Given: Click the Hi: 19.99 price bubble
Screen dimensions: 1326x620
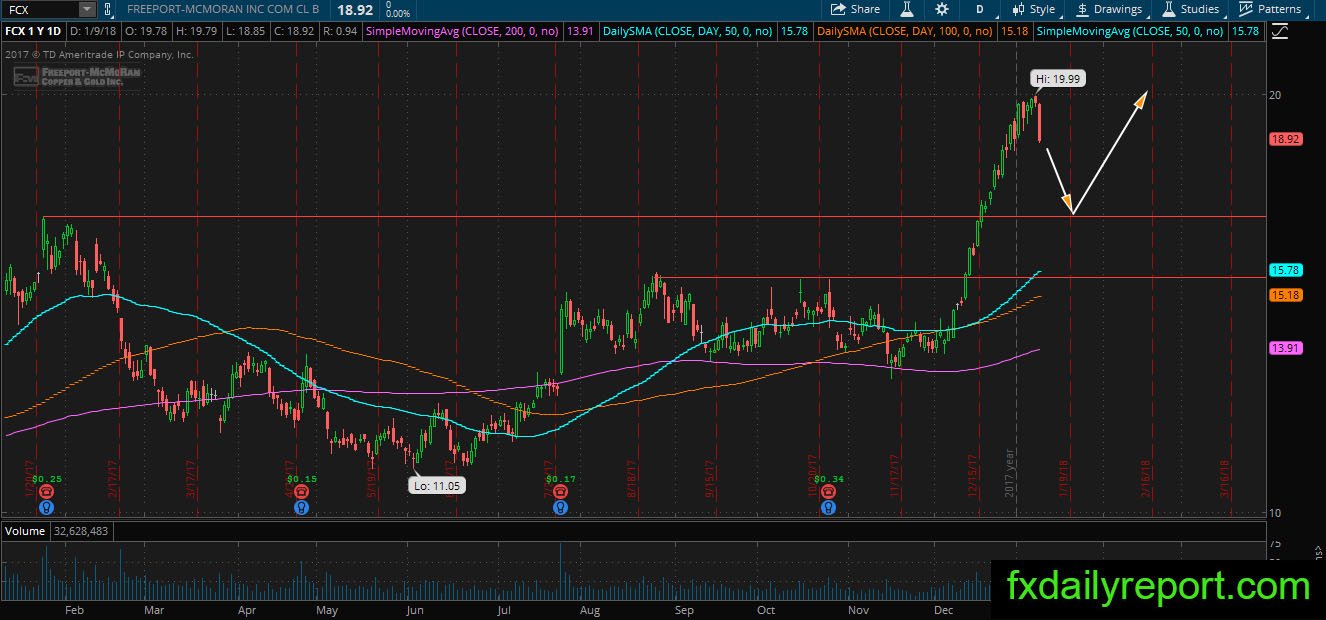Looking at the screenshot, I should 1058,78.
